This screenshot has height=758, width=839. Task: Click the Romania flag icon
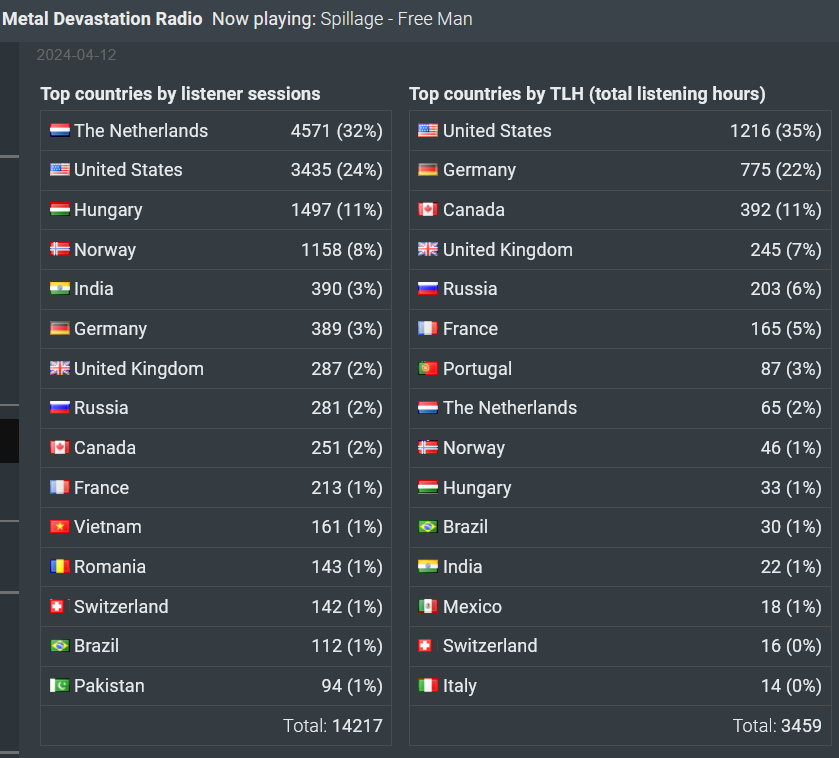pyautogui.click(x=59, y=566)
